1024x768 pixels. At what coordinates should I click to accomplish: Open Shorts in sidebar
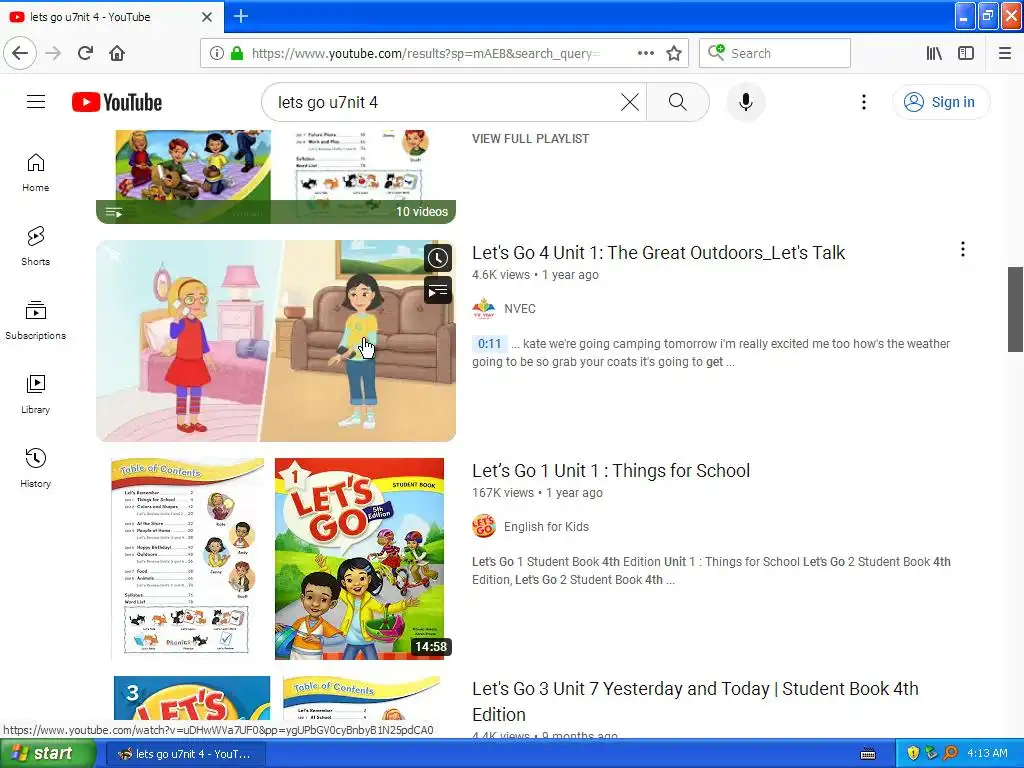pyautogui.click(x=35, y=247)
